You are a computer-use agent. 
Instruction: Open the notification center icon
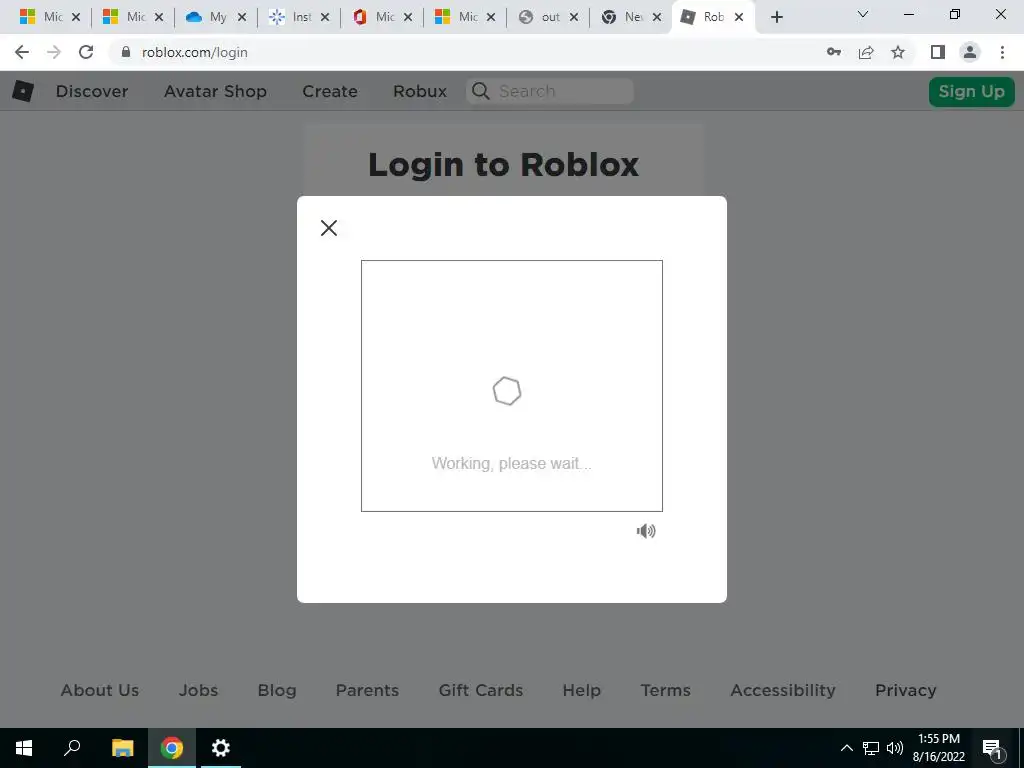click(992, 748)
